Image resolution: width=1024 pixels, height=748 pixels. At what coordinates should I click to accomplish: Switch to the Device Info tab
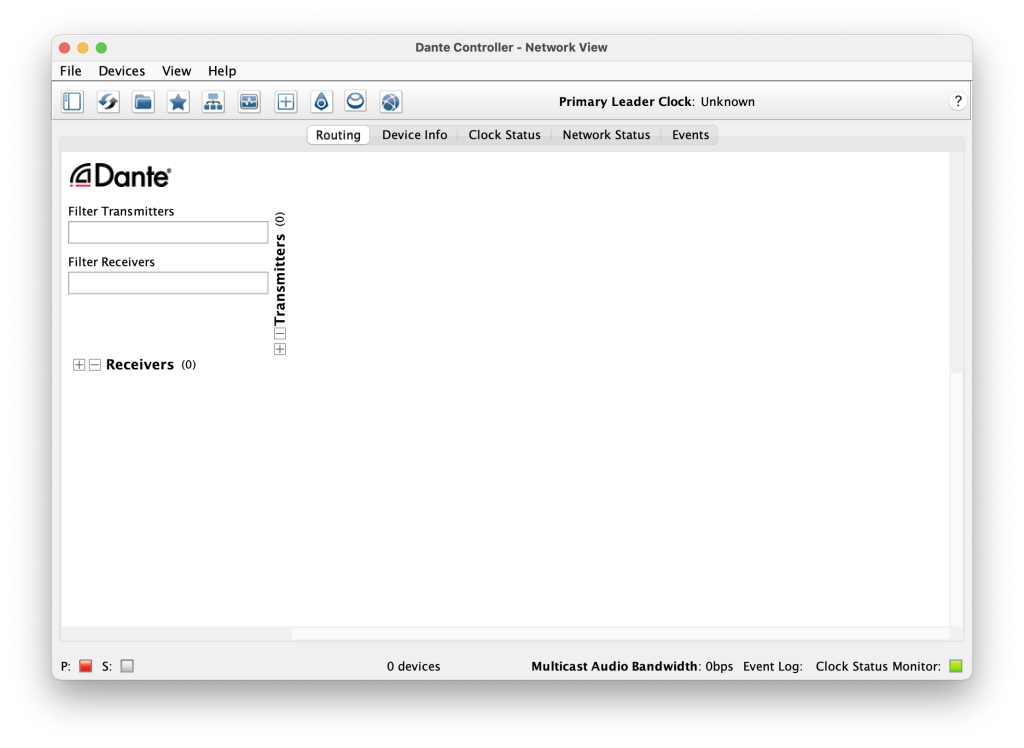(x=415, y=135)
